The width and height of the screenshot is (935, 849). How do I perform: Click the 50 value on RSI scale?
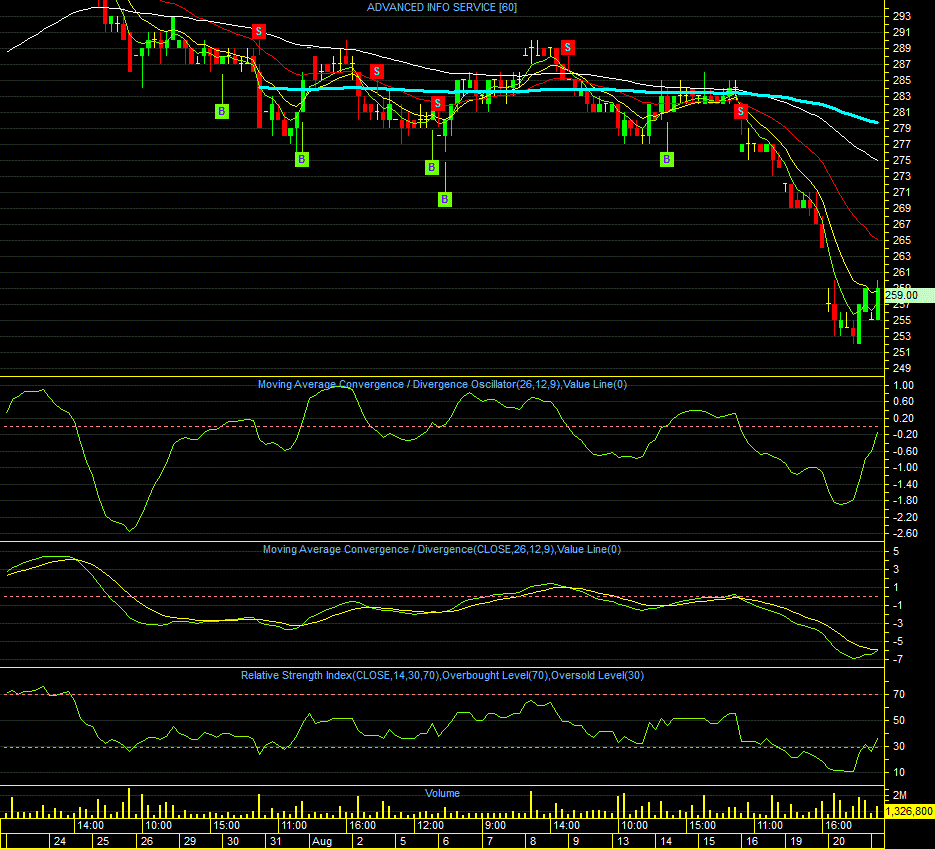[x=899, y=720]
